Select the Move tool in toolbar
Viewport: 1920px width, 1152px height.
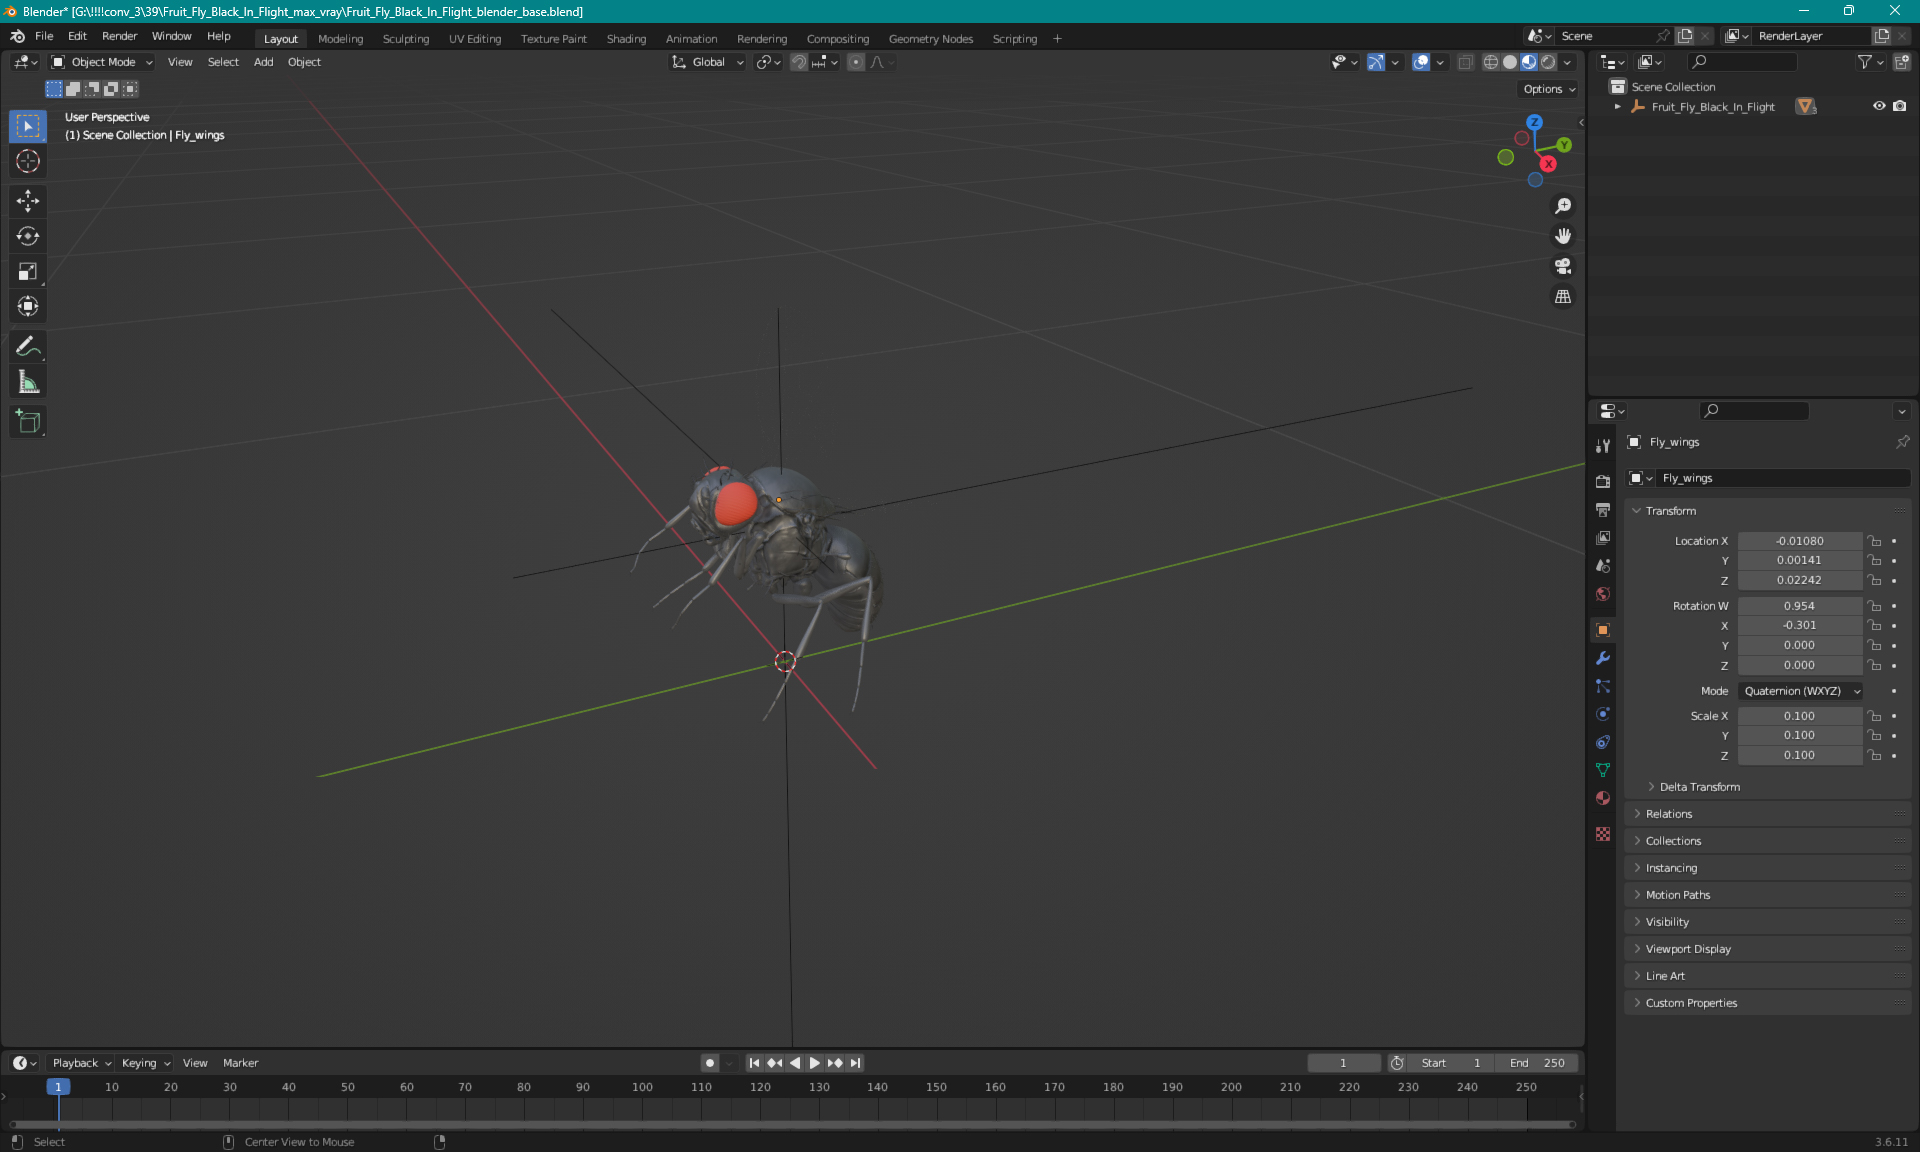point(29,202)
